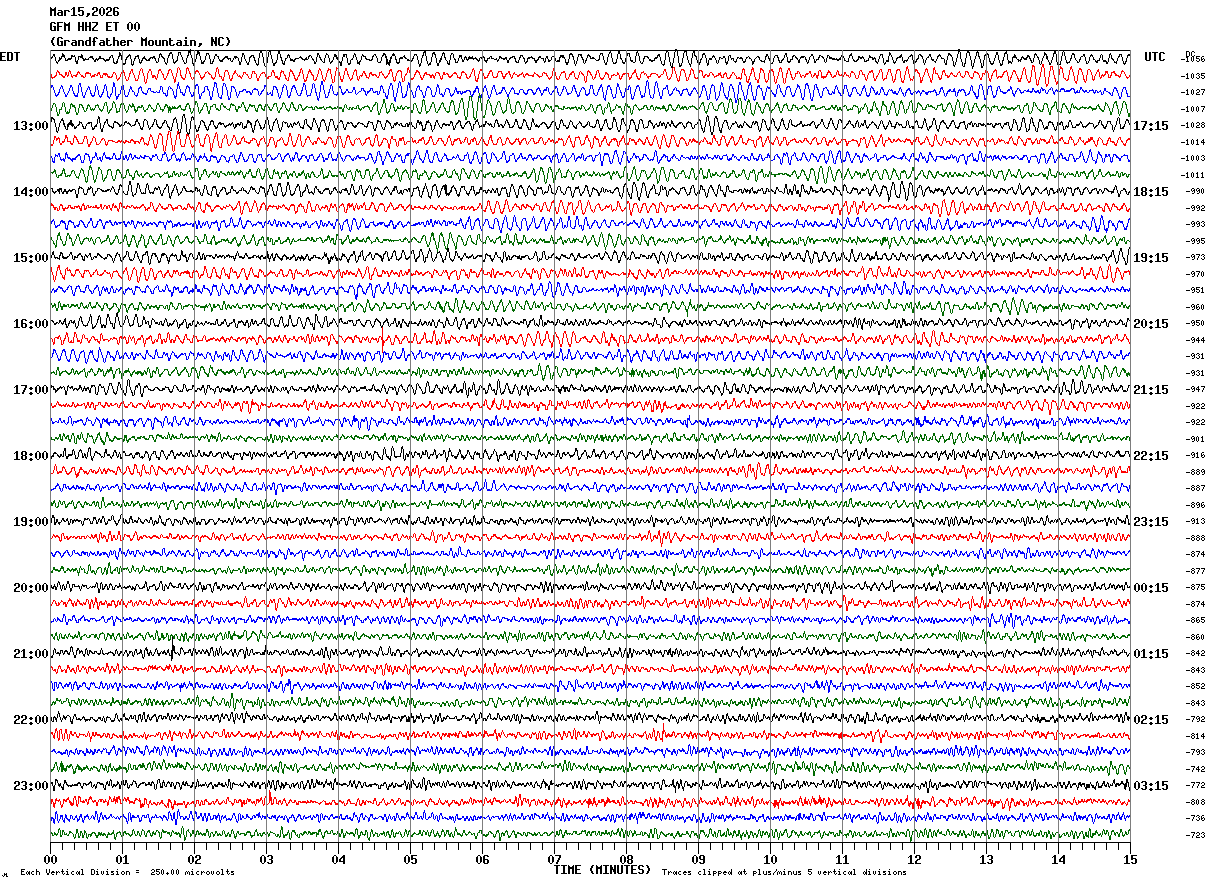Click the DC offset value "-1007"

pyautogui.click(x=1193, y=109)
